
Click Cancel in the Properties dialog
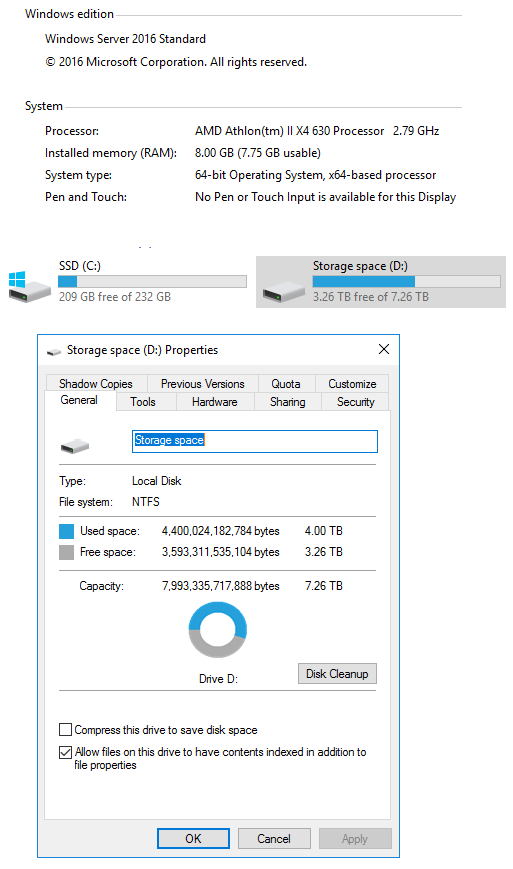pyautogui.click(x=274, y=839)
